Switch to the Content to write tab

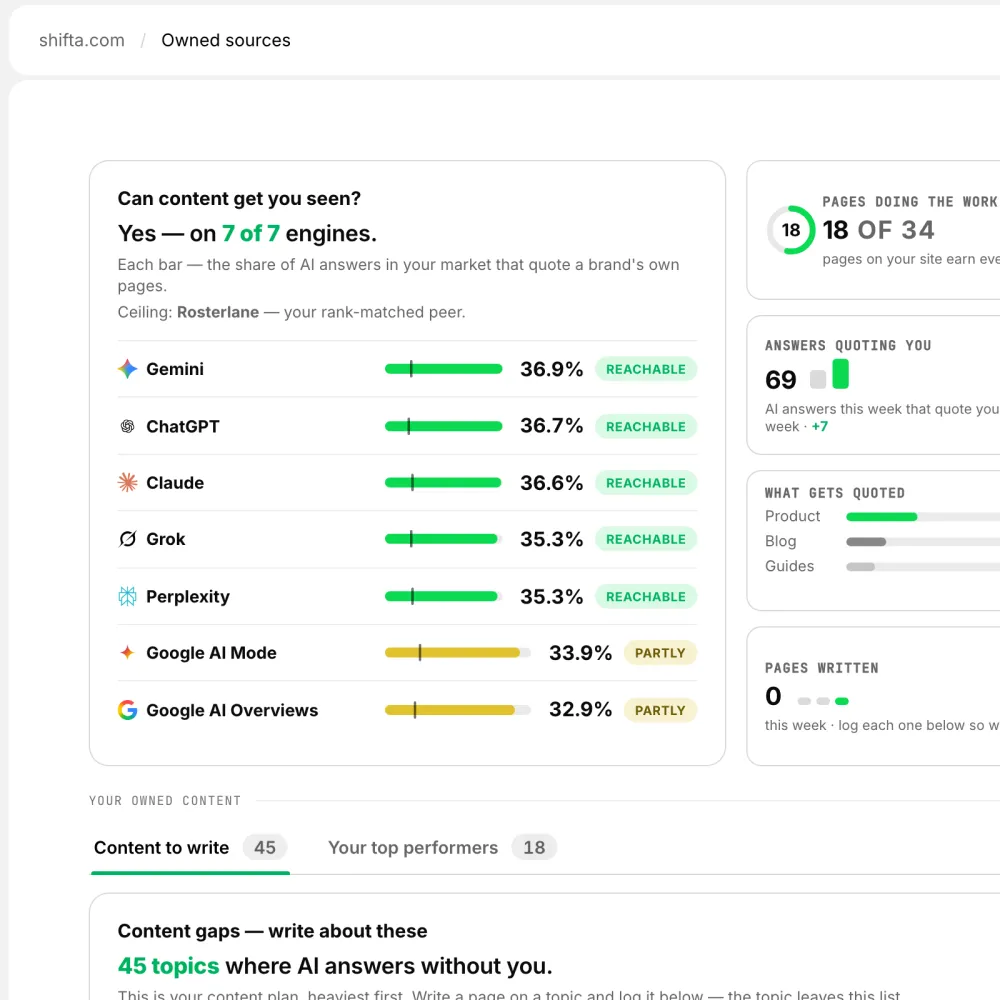[x=190, y=848]
